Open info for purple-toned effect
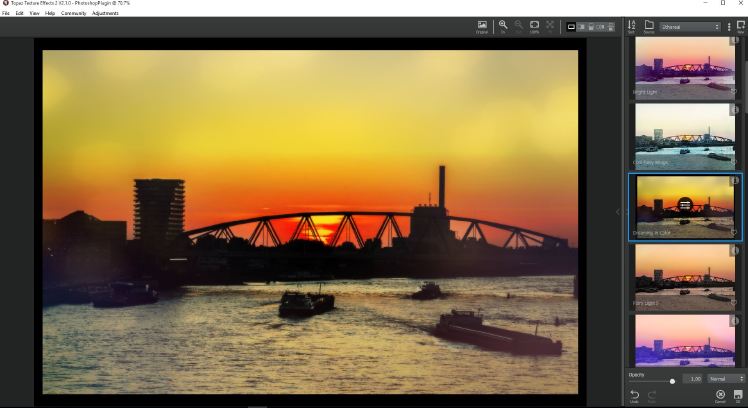Image resolution: width=748 pixels, height=408 pixels. (x=735, y=321)
